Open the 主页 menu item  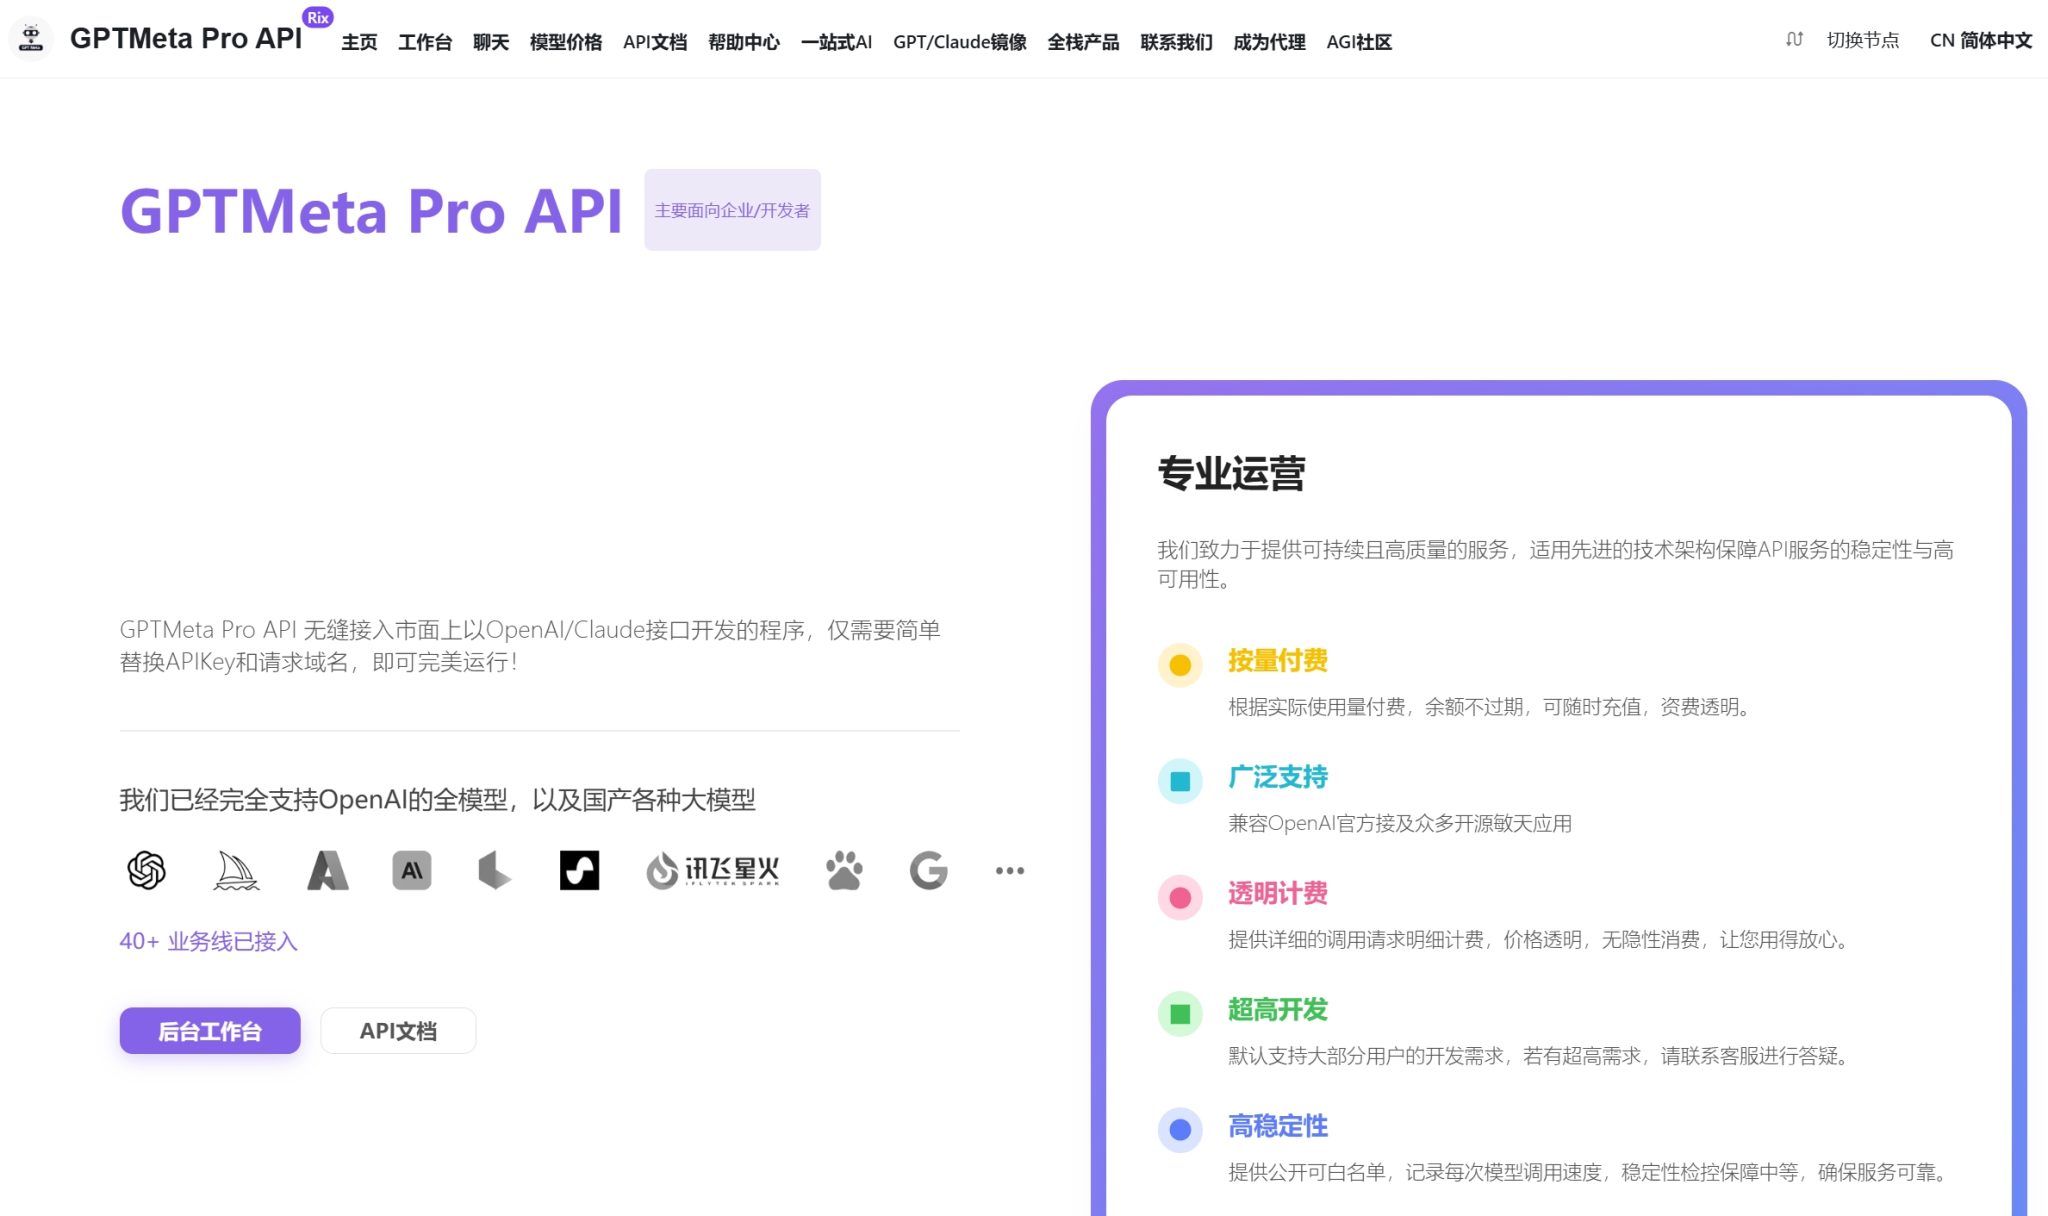358,42
